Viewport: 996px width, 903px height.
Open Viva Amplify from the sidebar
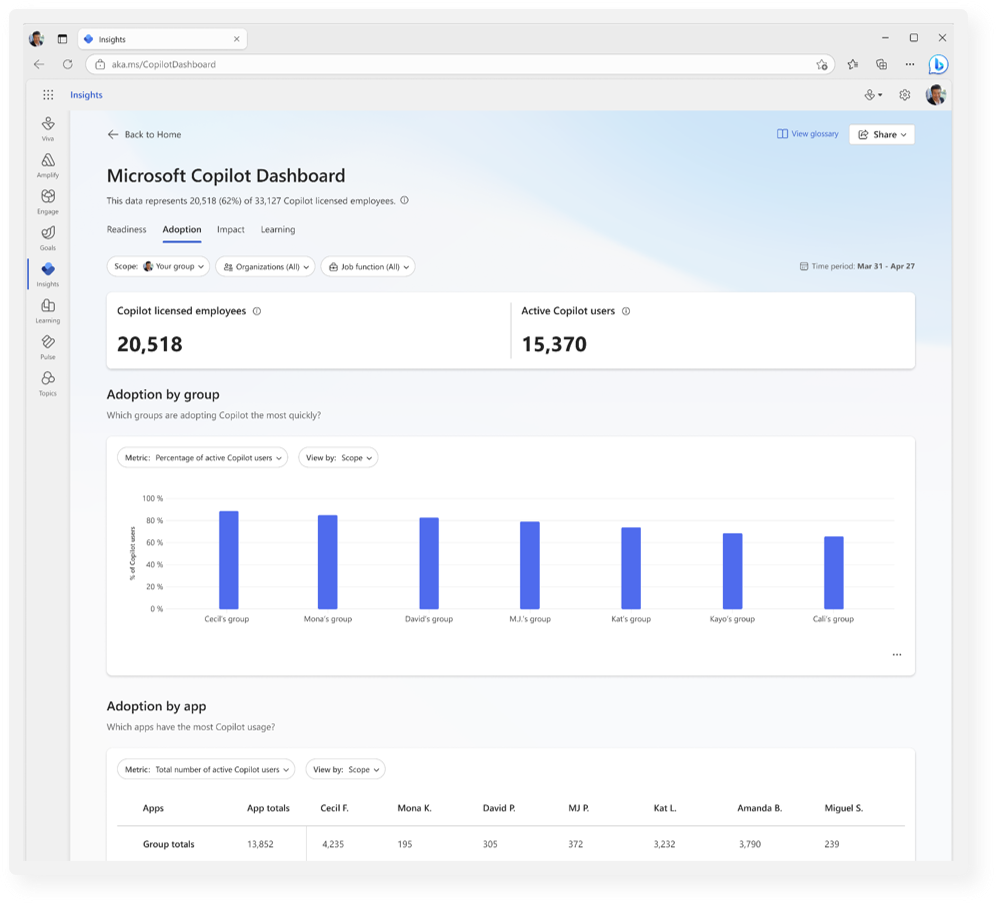[x=48, y=164]
